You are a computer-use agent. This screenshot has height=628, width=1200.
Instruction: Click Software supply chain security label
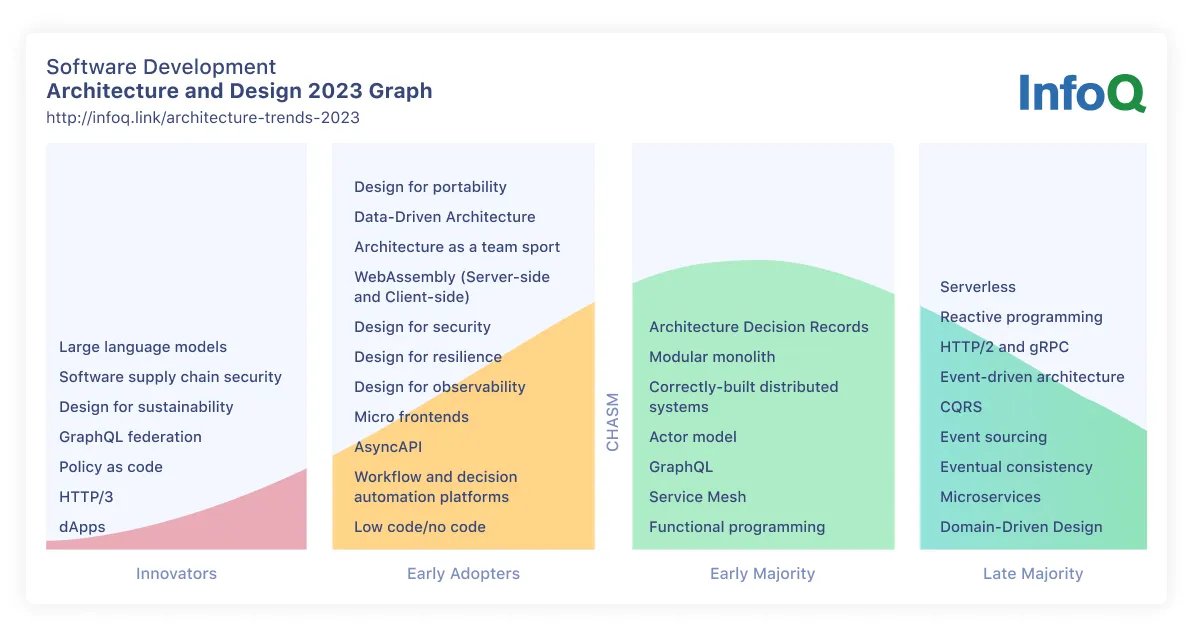pos(170,377)
